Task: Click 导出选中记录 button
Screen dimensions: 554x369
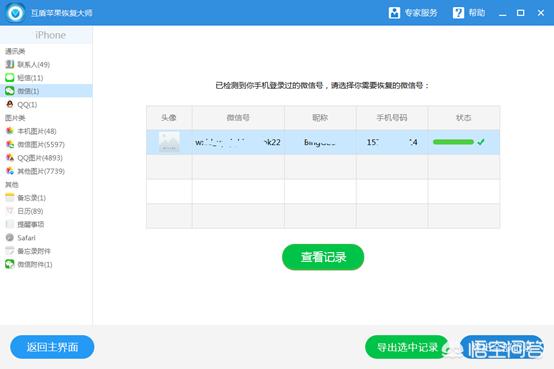Action: click(407, 347)
